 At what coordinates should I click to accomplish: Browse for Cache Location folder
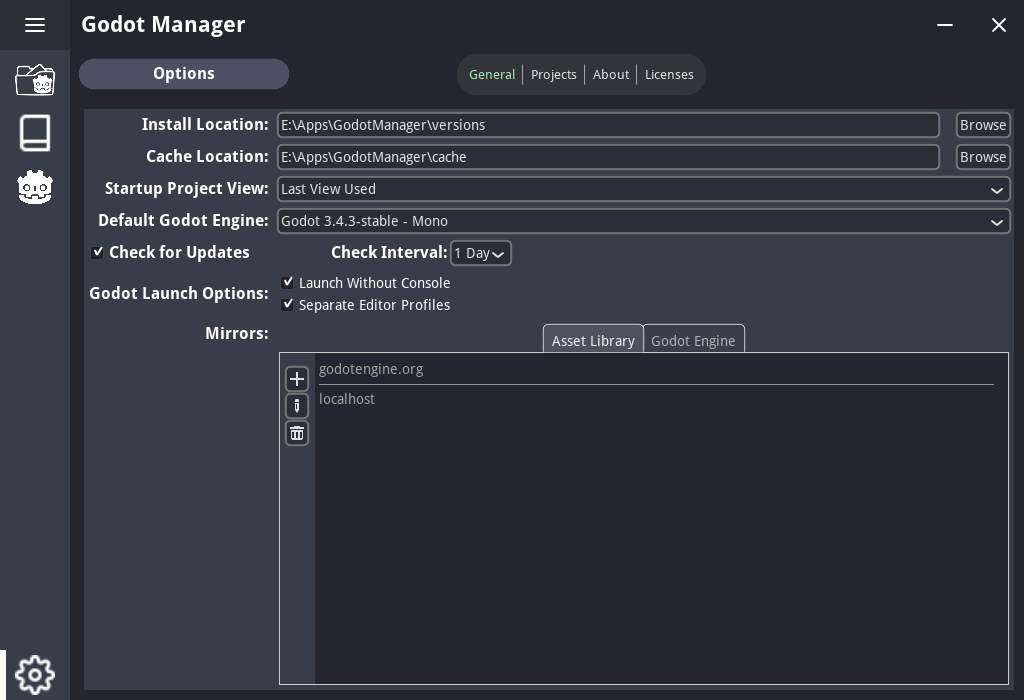[982, 157]
